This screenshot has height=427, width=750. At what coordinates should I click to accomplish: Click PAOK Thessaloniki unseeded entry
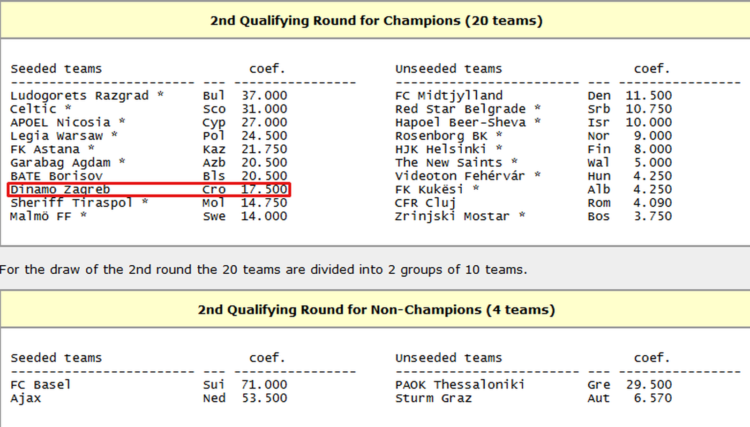(x=461, y=384)
